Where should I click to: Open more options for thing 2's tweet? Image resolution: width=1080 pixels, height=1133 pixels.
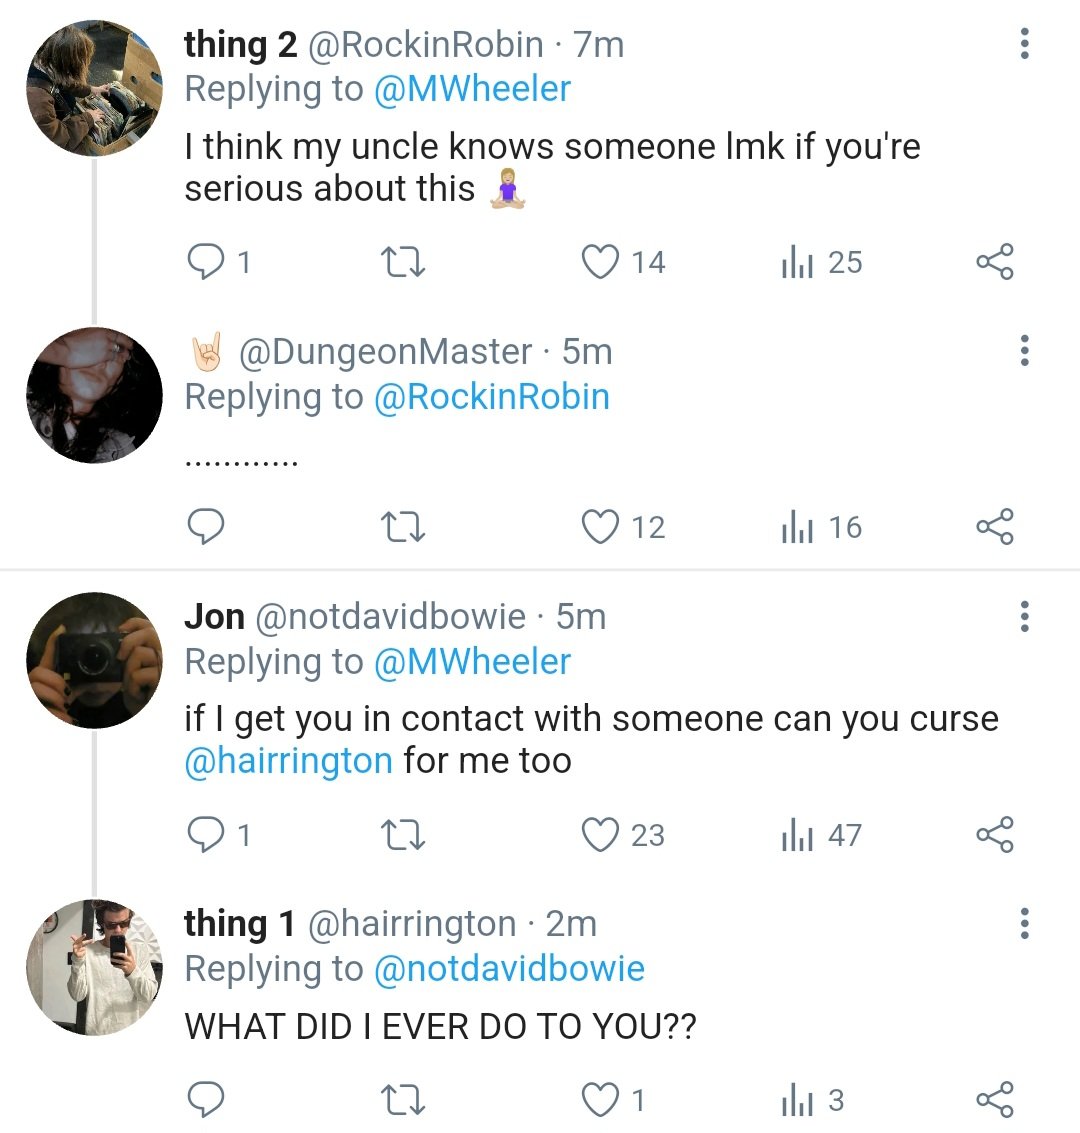coord(1024,44)
